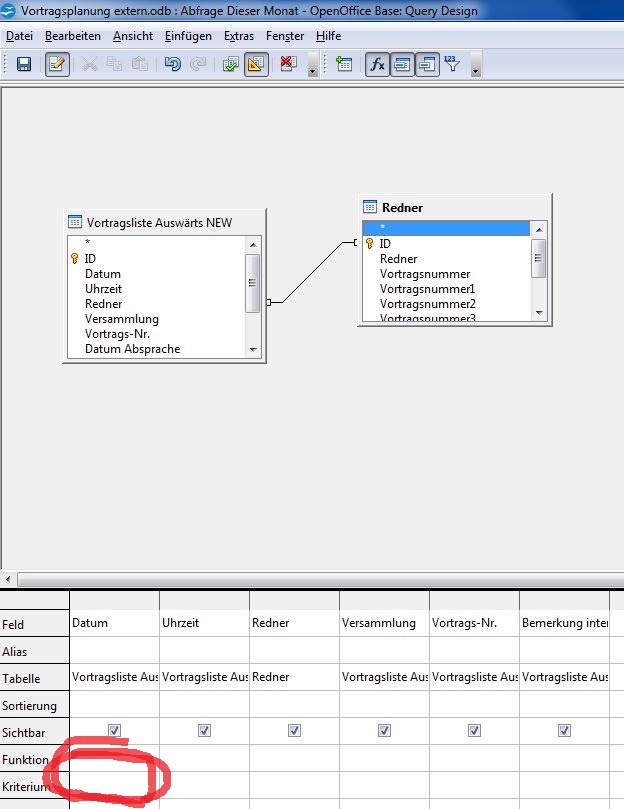This screenshot has height=809, width=624.
Task: Select the Versammlung field in Vortragsliste table
Action: click(x=122, y=319)
